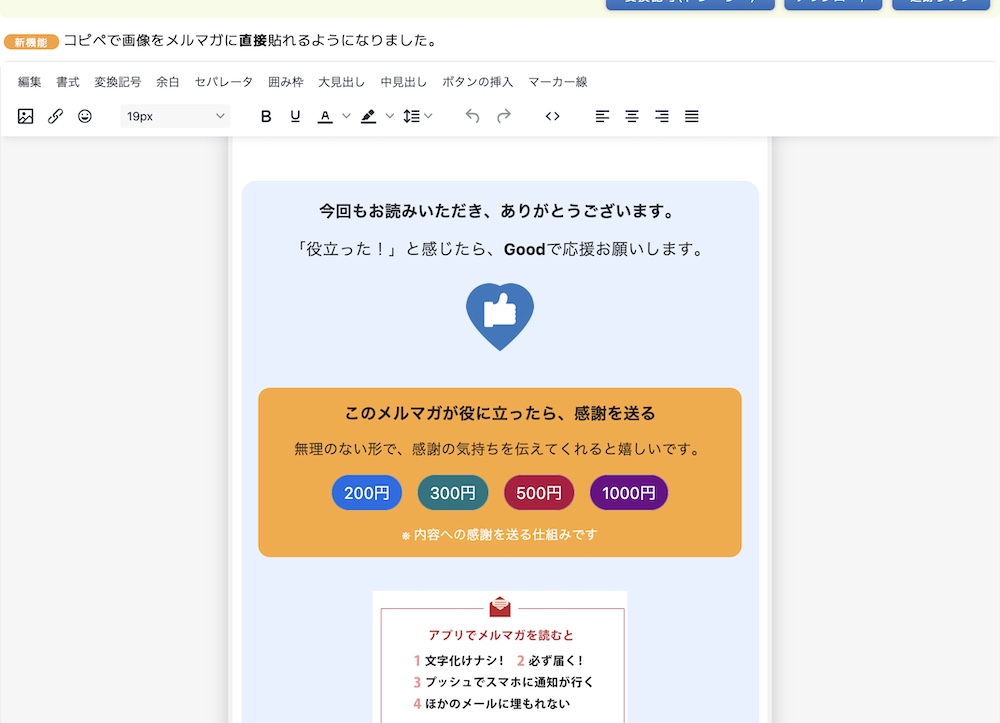Open the 編集 menu
The image size is (1000, 723).
(x=30, y=82)
